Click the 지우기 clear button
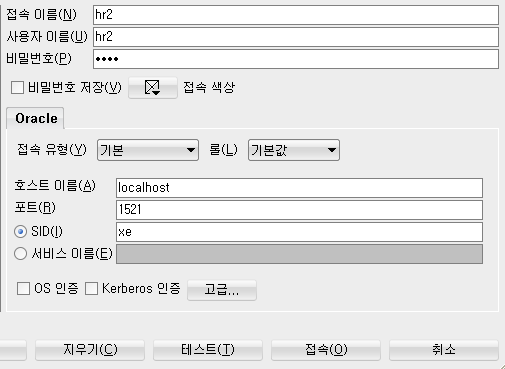The image size is (505, 369). click(90, 350)
